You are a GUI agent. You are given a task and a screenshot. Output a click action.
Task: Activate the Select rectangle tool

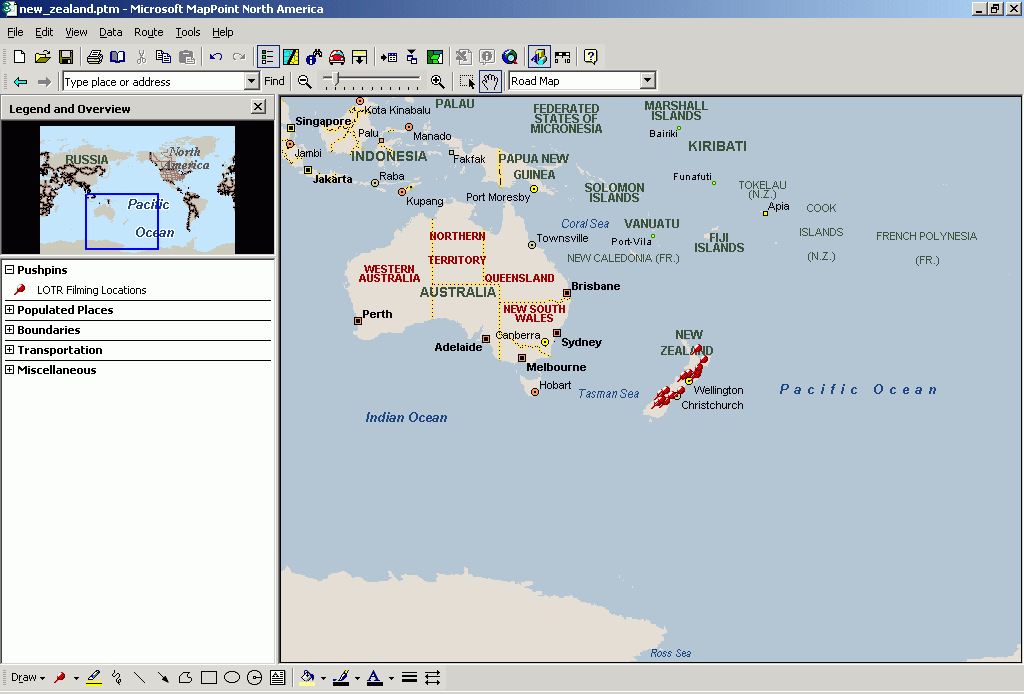coord(467,82)
